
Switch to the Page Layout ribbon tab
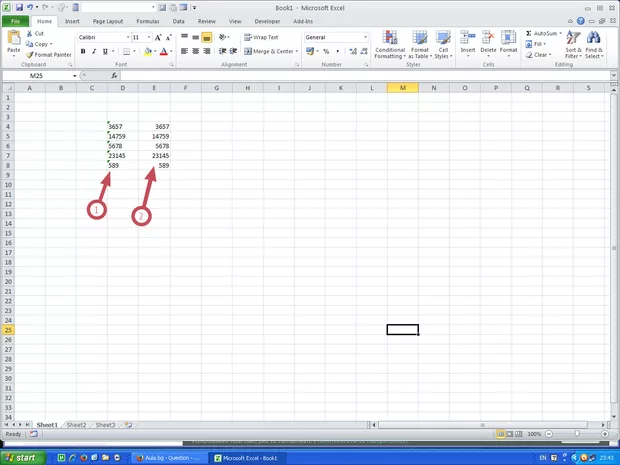click(107, 20)
